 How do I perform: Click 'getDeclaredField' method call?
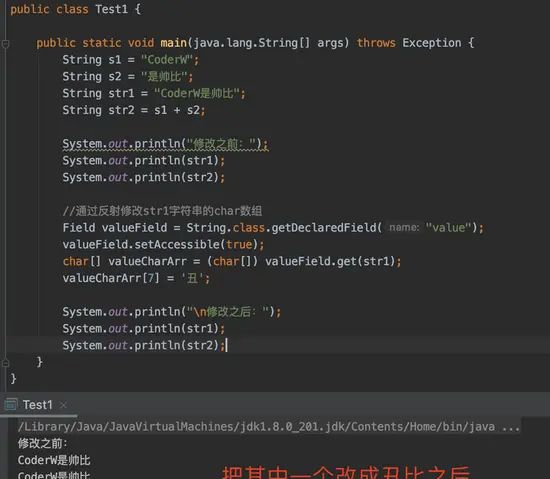click(324, 228)
